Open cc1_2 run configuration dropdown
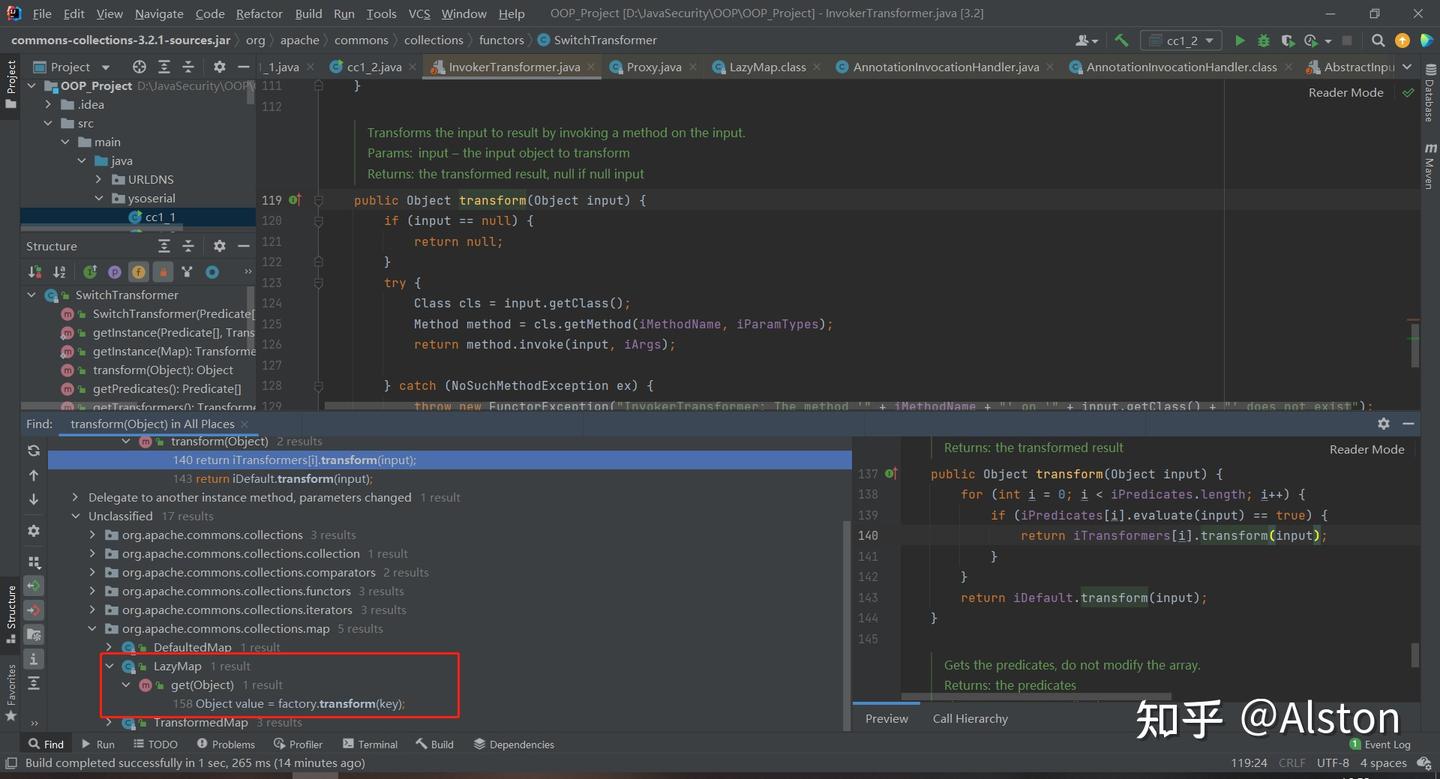Viewport: 1440px width, 779px height. pyautogui.click(x=1180, y=41)
